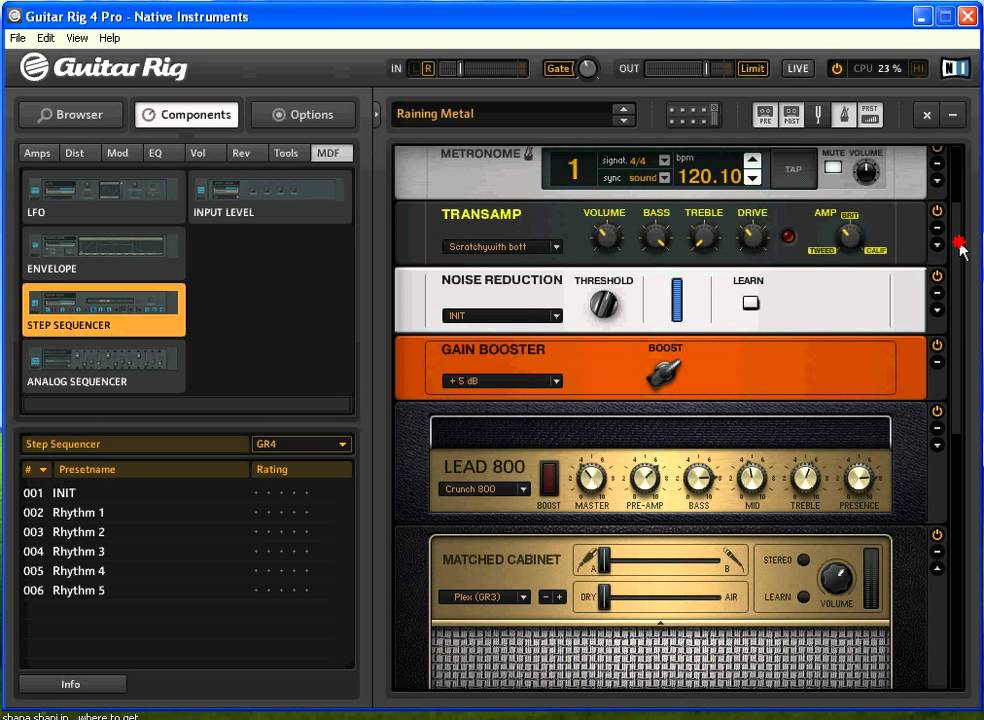Show the preset volume panel icon
Image resolution: width=984 pixels, height=720 pixels.
[870, 115]
